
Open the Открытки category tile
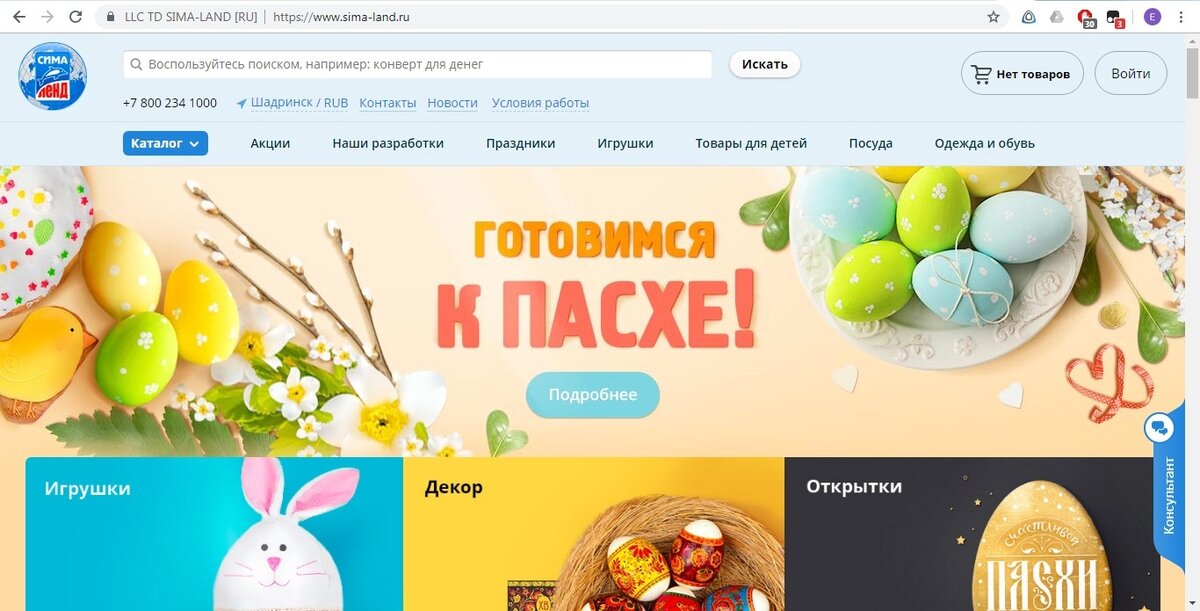(x=972, y=534)
